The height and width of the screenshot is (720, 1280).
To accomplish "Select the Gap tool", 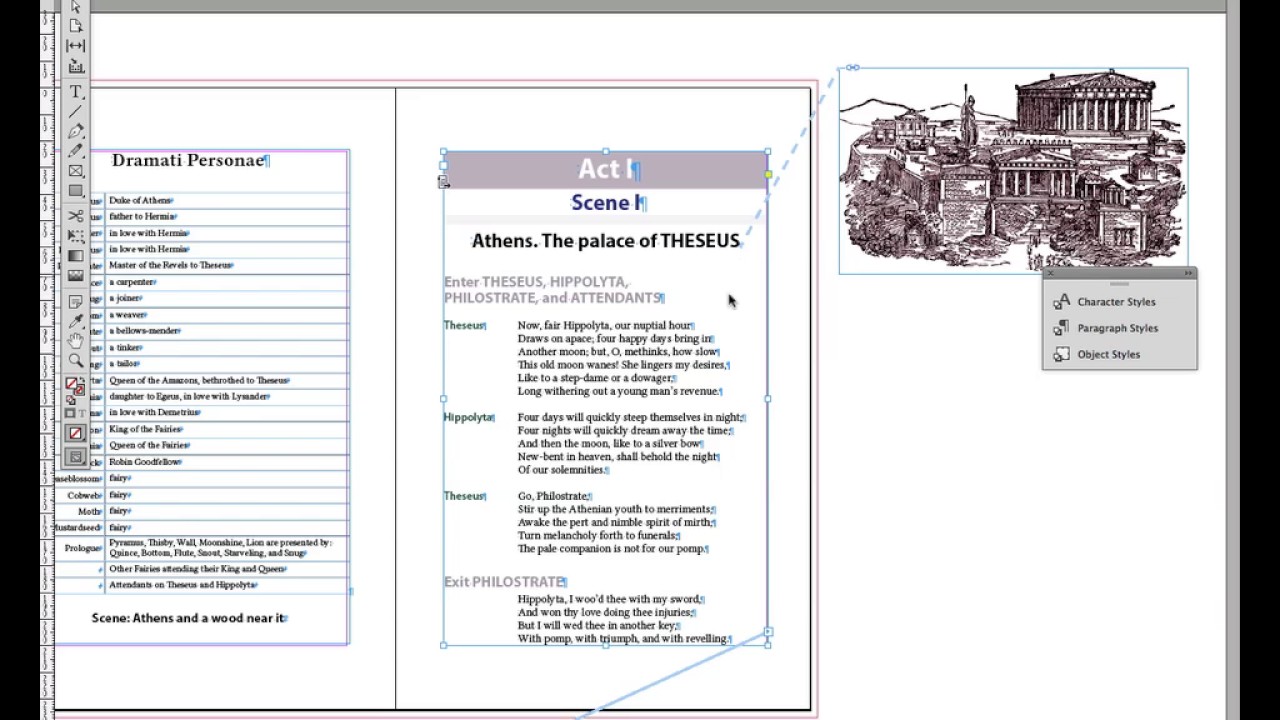I will tap(76, 46).
